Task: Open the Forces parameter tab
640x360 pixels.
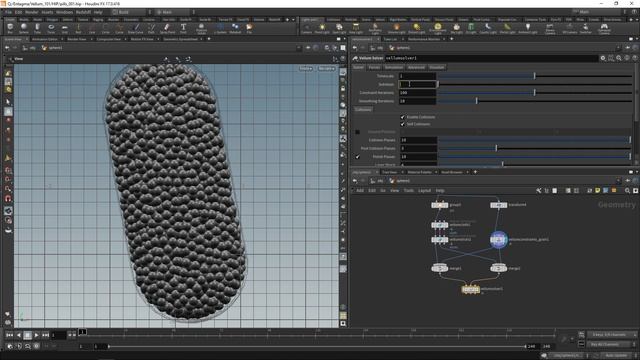Action: pyautogui.click(x=374, y=67)
